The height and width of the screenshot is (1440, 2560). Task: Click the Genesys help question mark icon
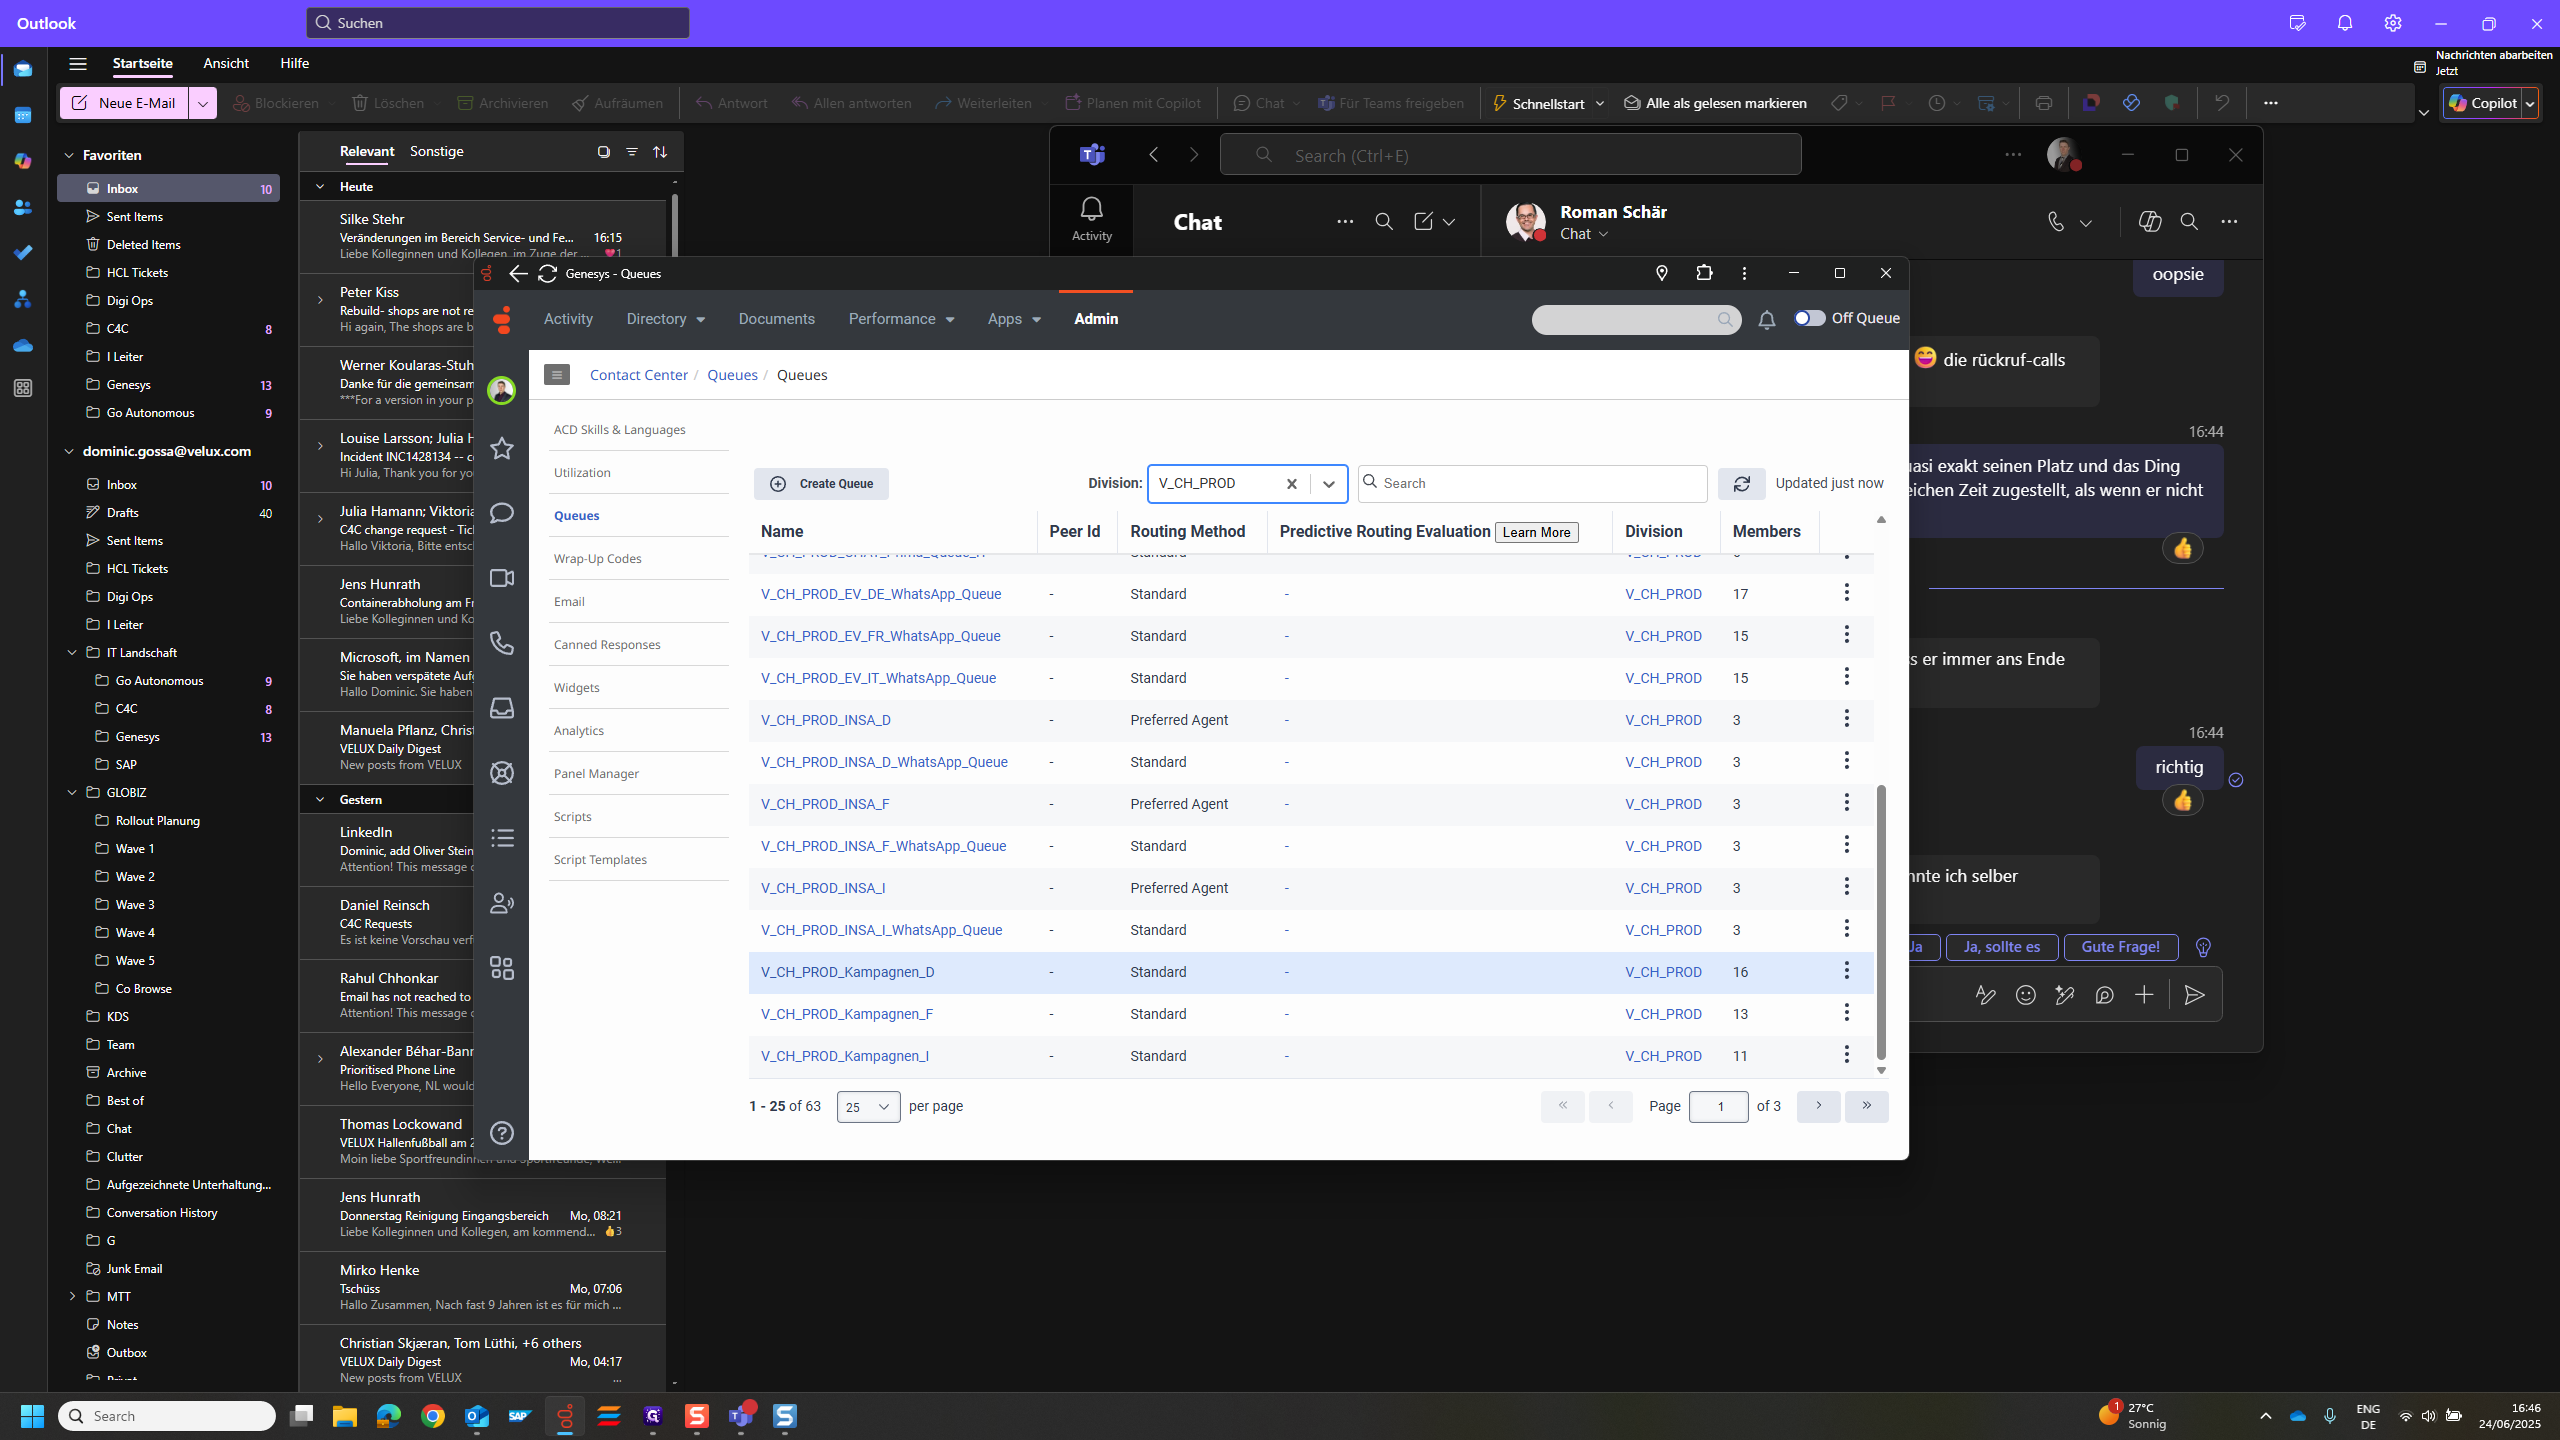pos(502,1133)
